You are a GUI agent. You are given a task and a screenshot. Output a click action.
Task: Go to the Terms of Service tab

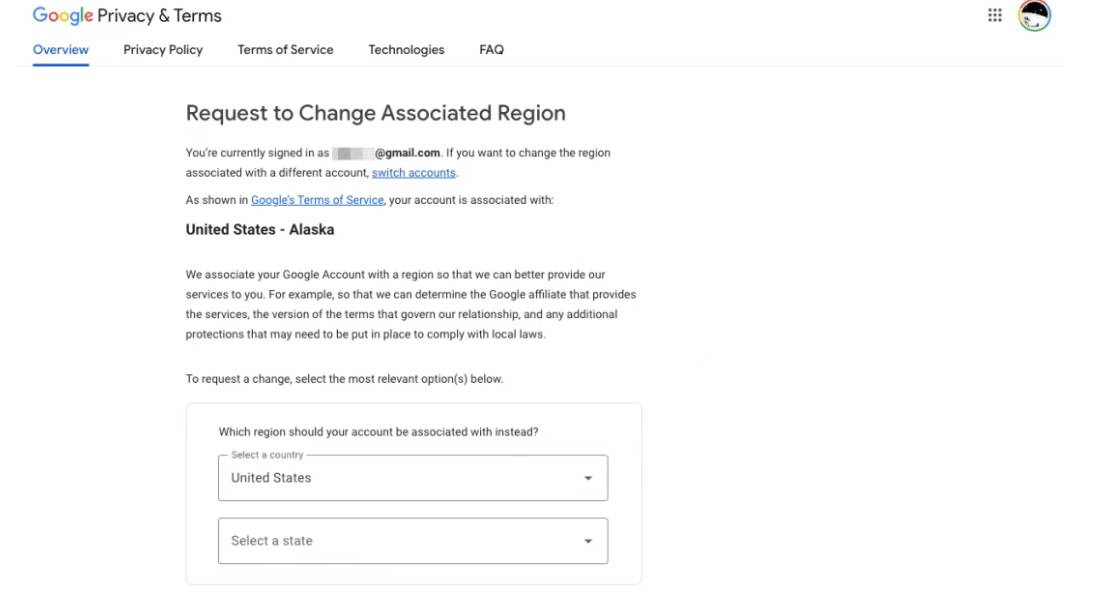285,50
